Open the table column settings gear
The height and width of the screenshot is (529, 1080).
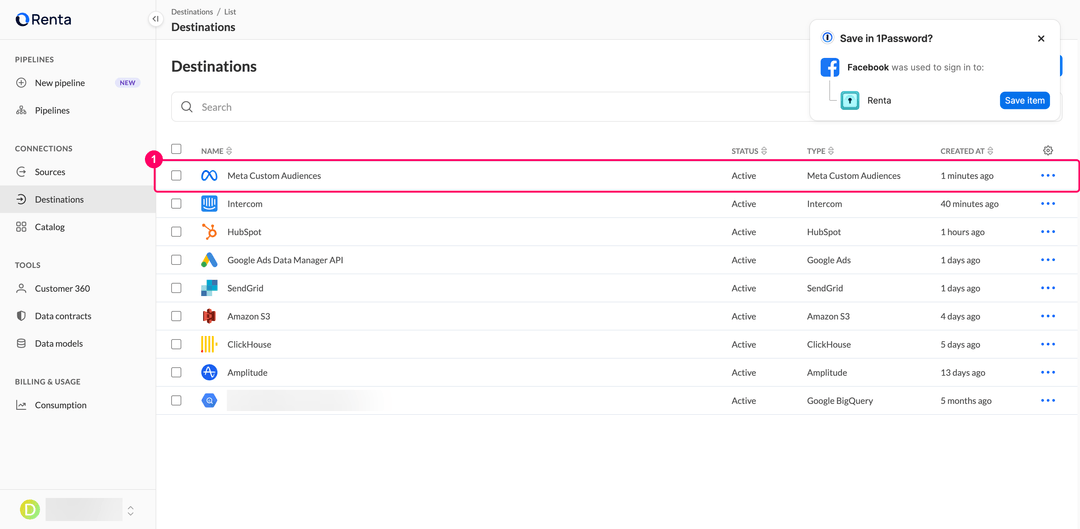(x=1048, y=150)
